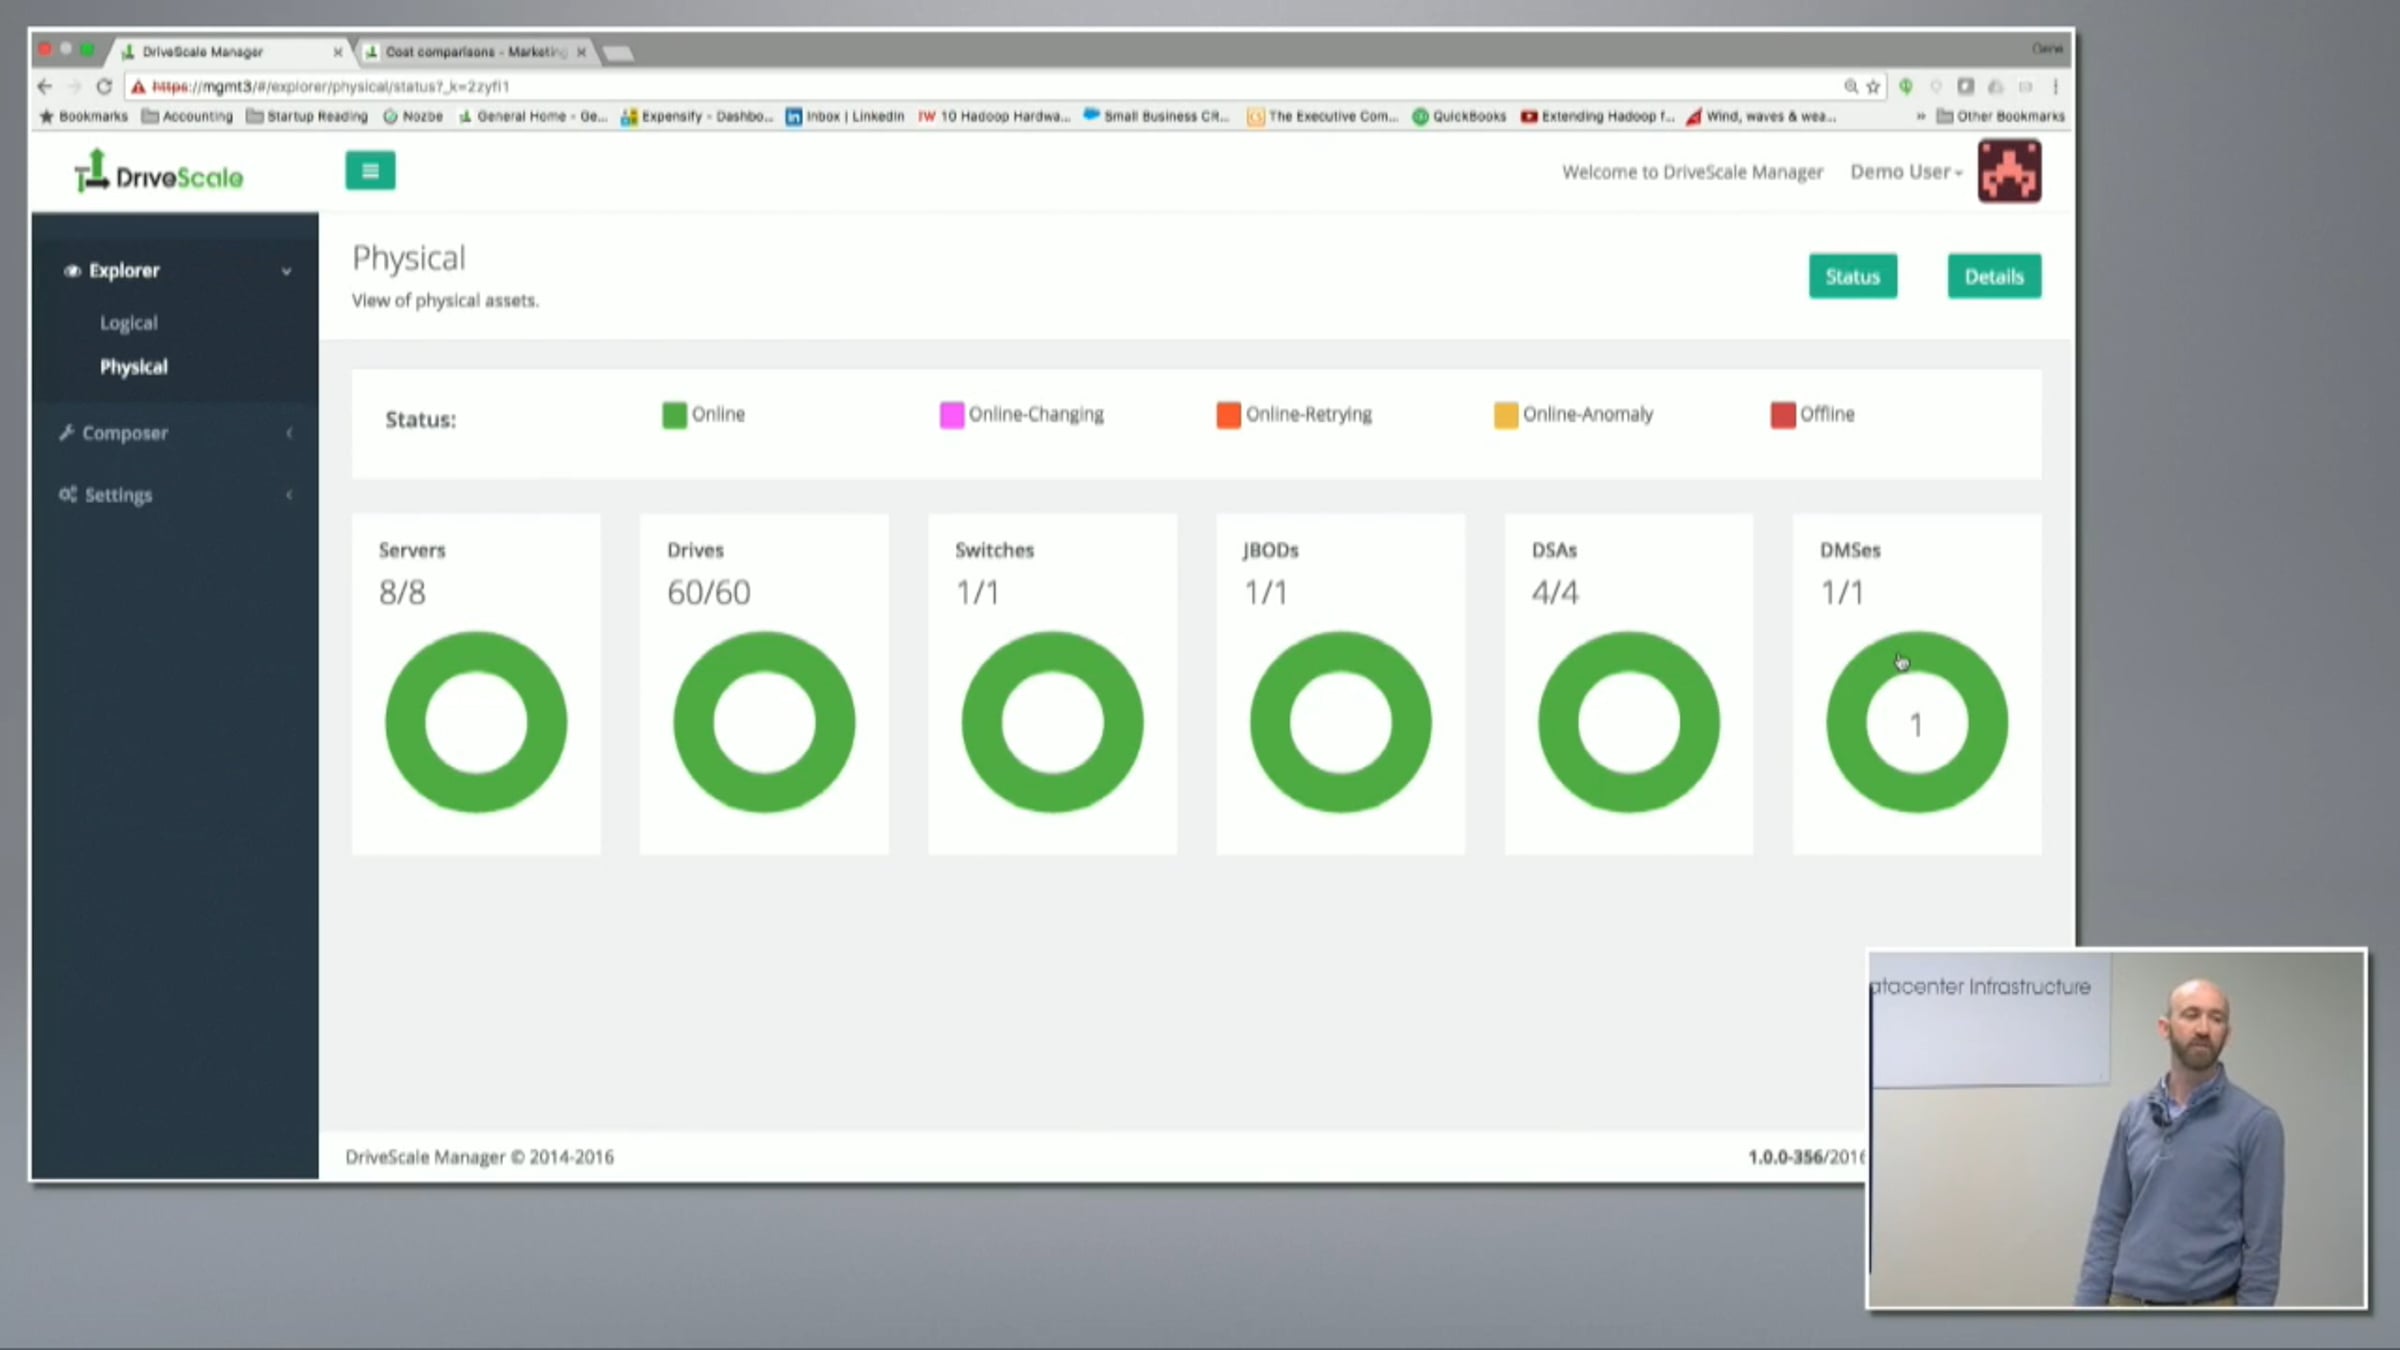Click the Drives 60/60 count
The image size is (2400, 1350).
tap(709, 593)
